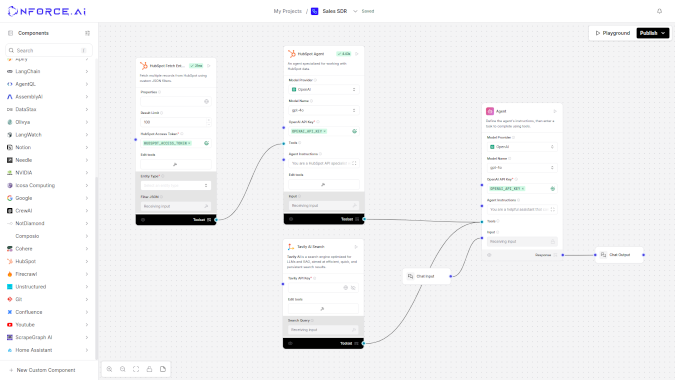Toggle Tavily API key visibility eye
The height and width of the screenshot is (380, 675).
coord(353,287)
